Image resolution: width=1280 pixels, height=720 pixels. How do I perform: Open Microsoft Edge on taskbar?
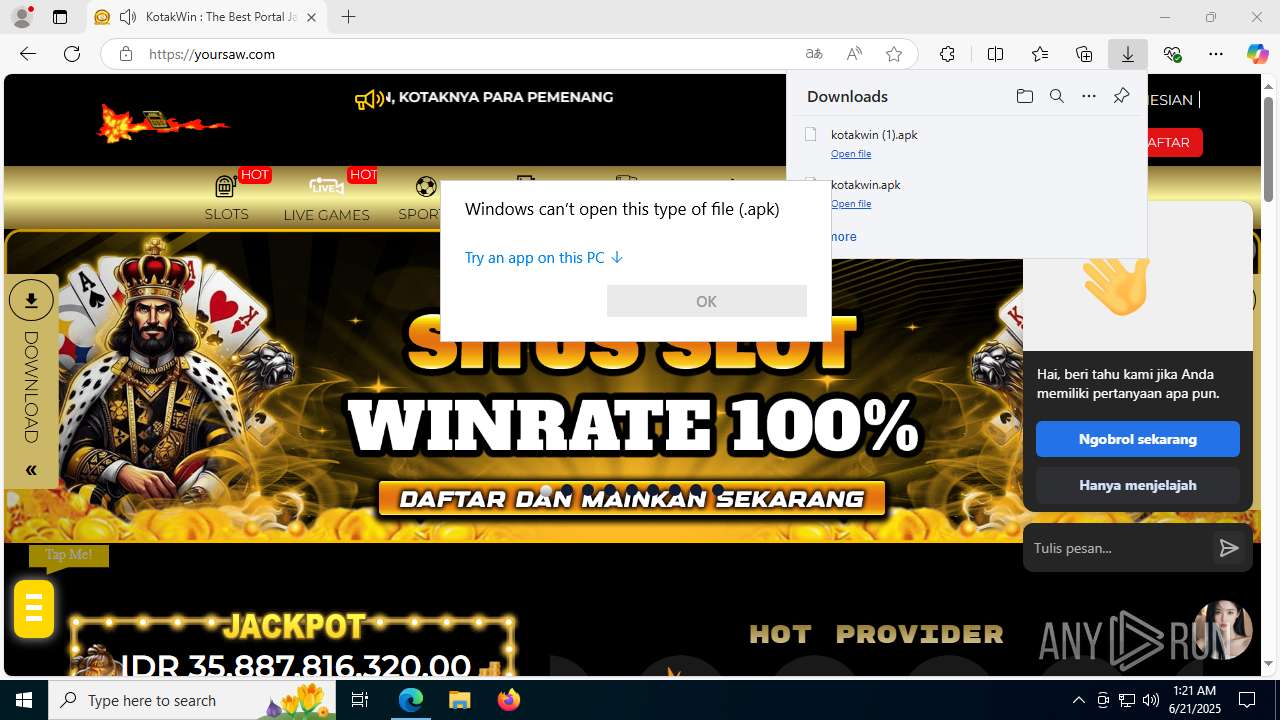click(x=411, y=700)
